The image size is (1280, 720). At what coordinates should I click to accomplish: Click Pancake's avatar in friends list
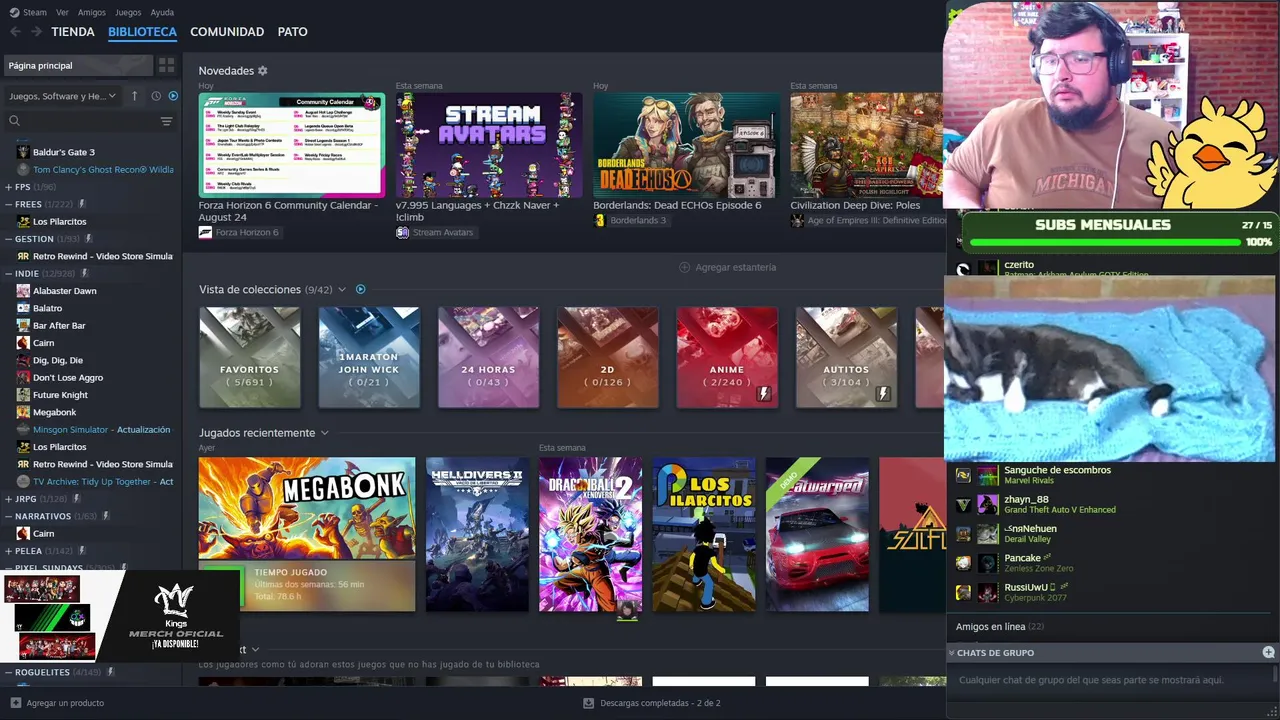click(988, 563)
